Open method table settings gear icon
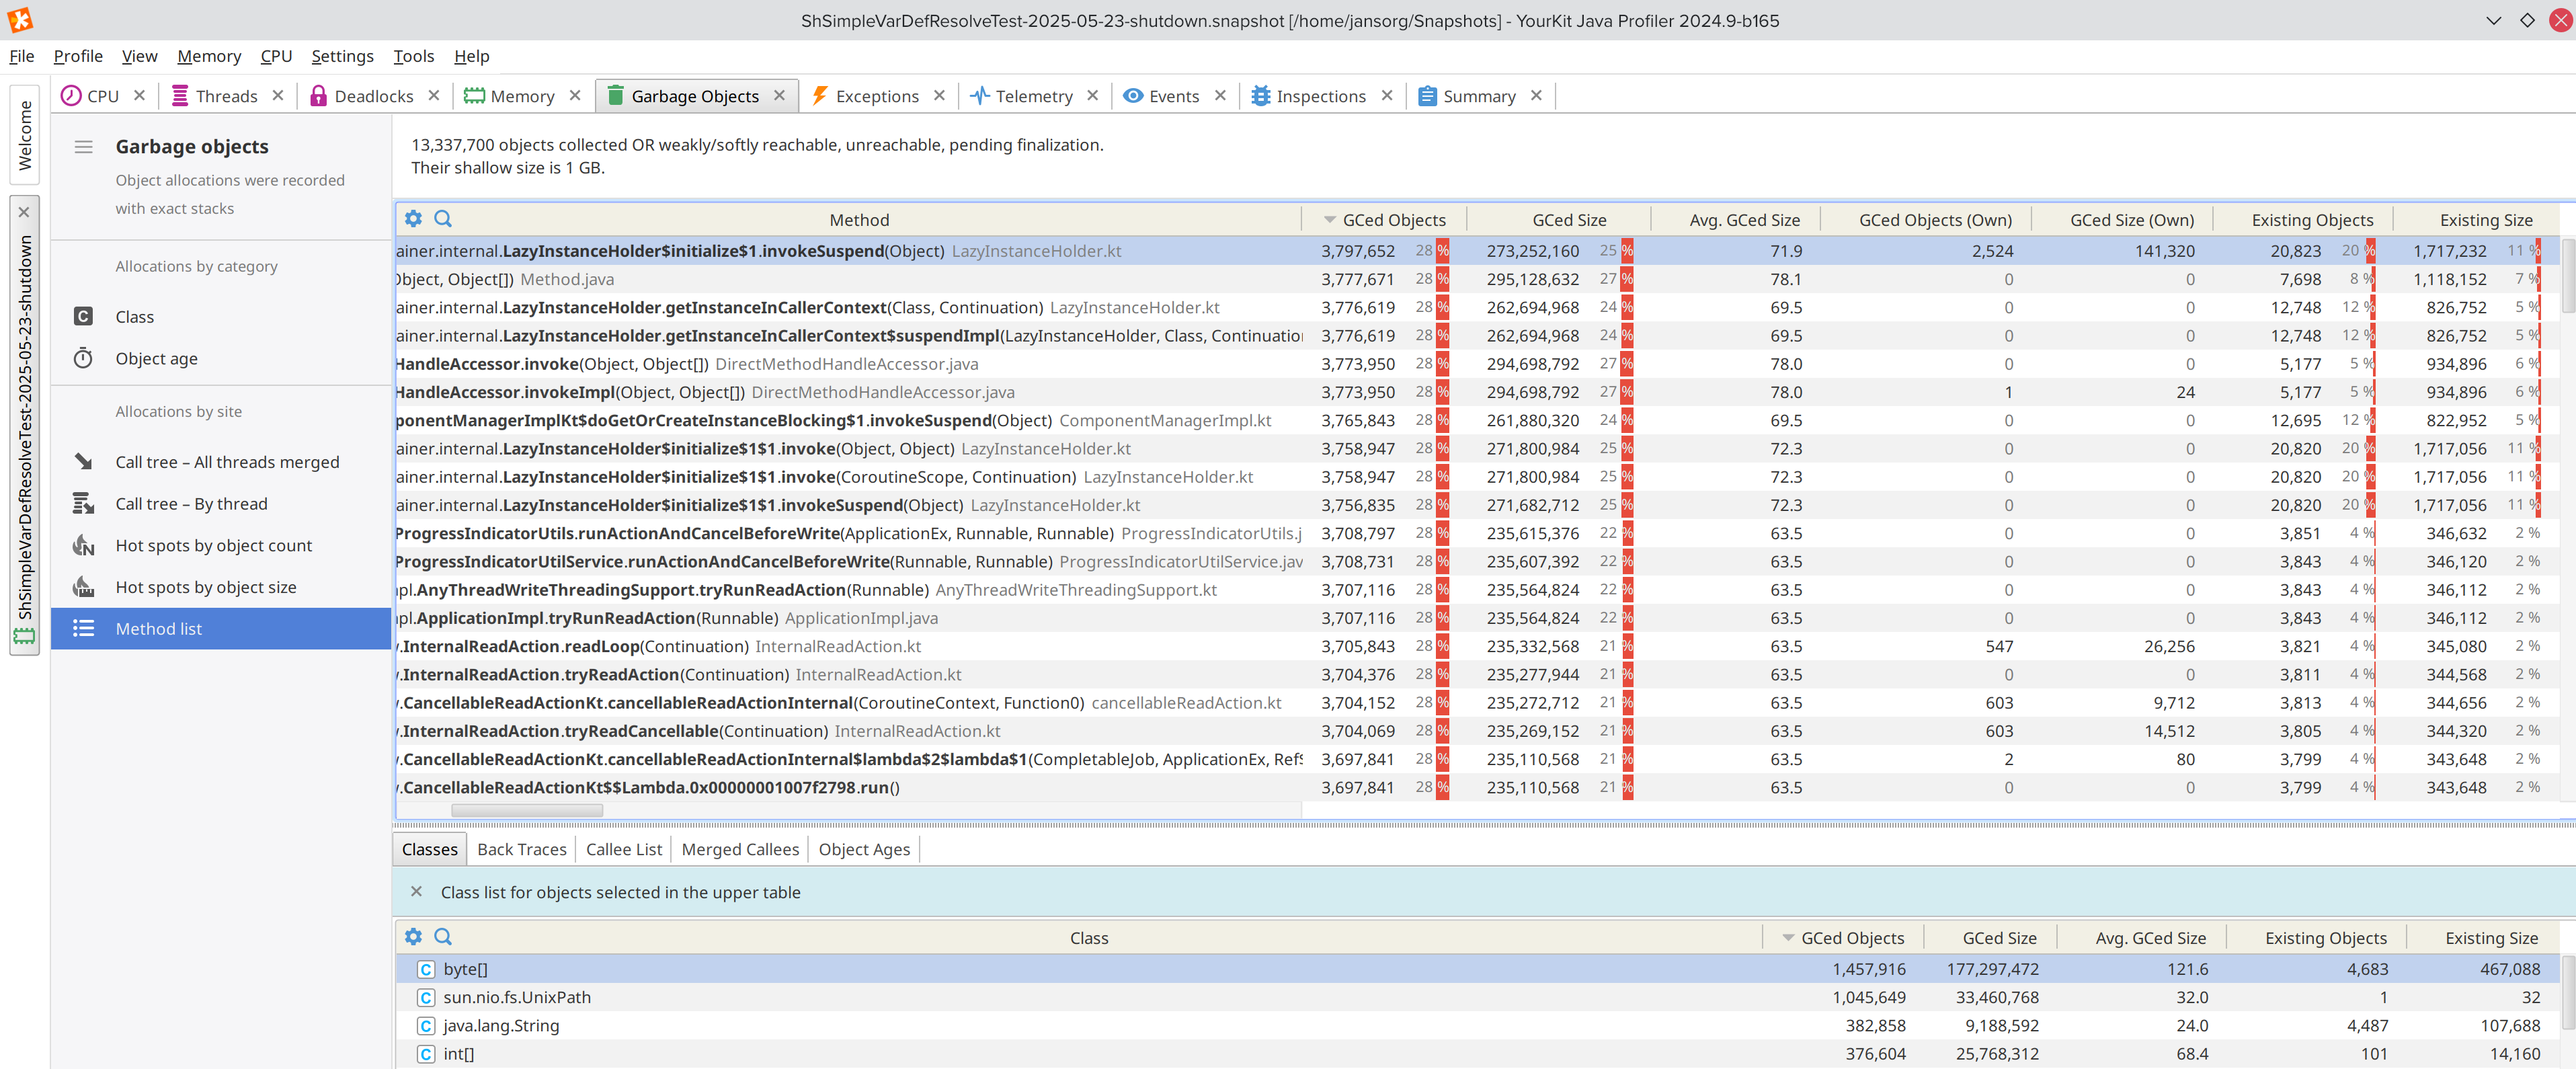Screen dimensions: 2576x1069 (413, 219)
